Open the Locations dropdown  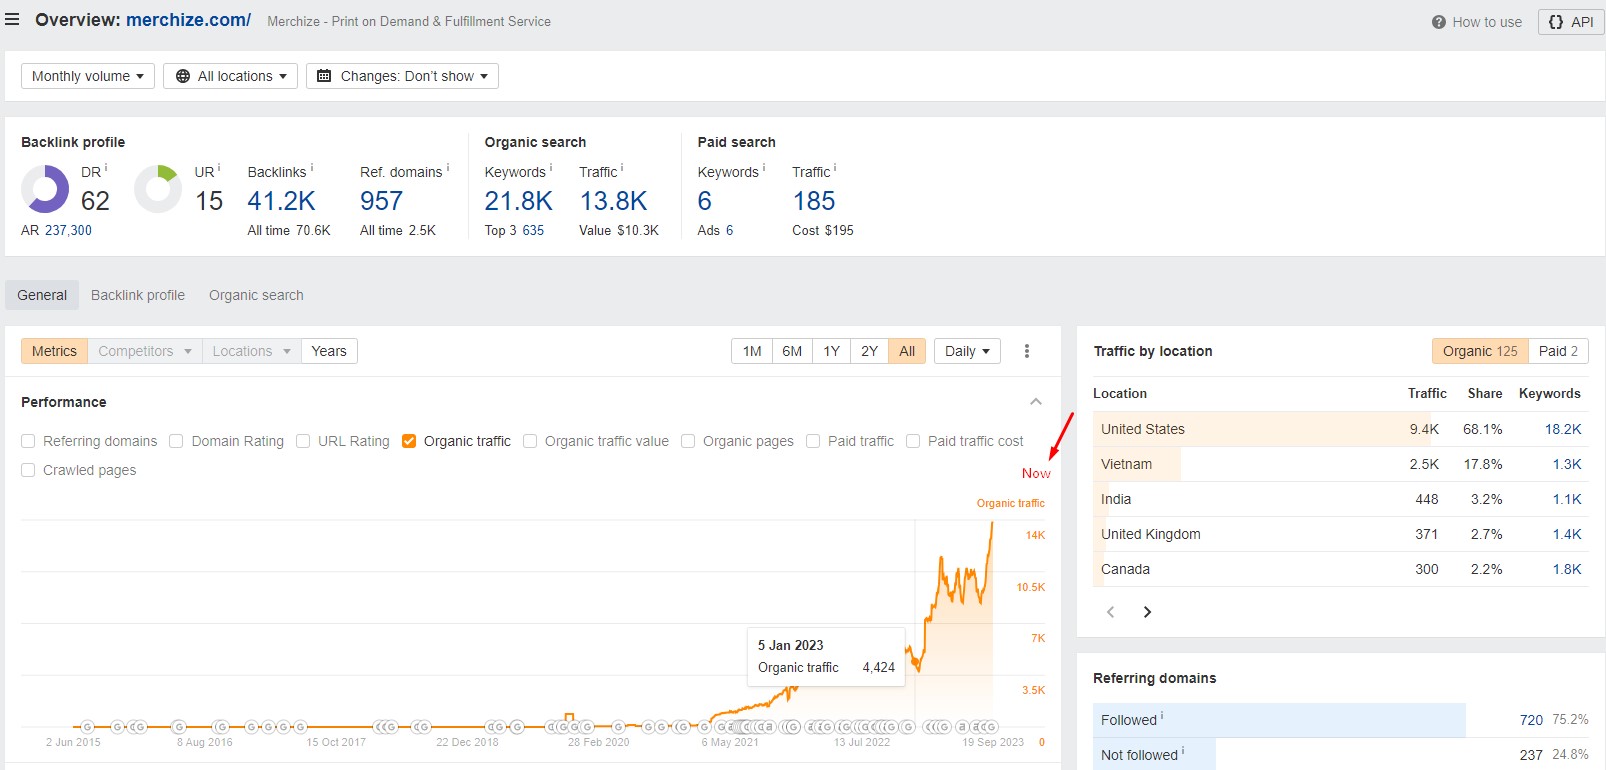[x=251, y=351]
